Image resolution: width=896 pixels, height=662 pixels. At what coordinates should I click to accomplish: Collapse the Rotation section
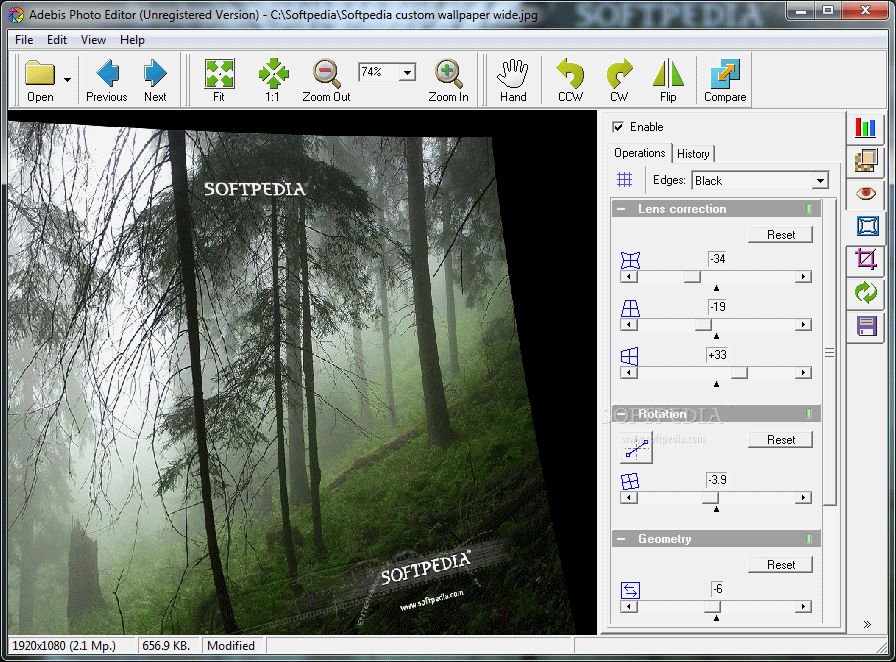[621, 413]
